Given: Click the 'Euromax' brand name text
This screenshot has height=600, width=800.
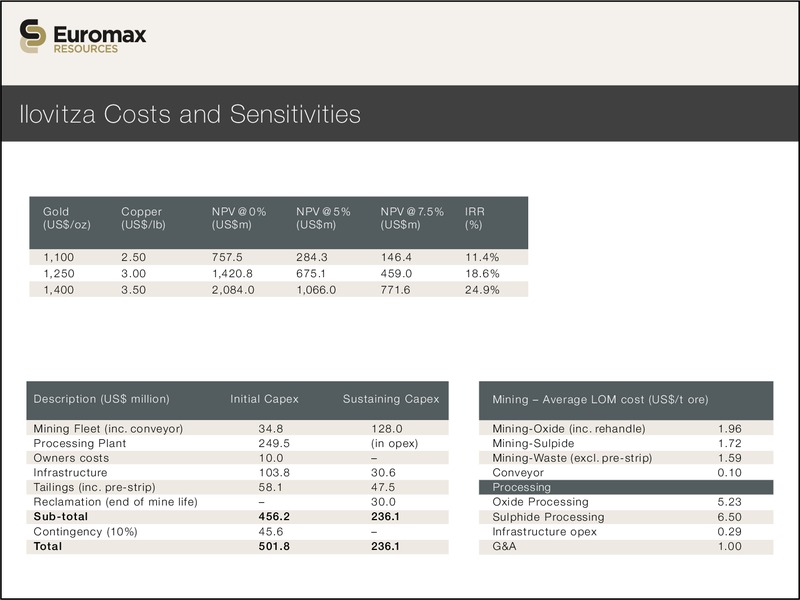Looking at the screenshot, I should (99, 35).
